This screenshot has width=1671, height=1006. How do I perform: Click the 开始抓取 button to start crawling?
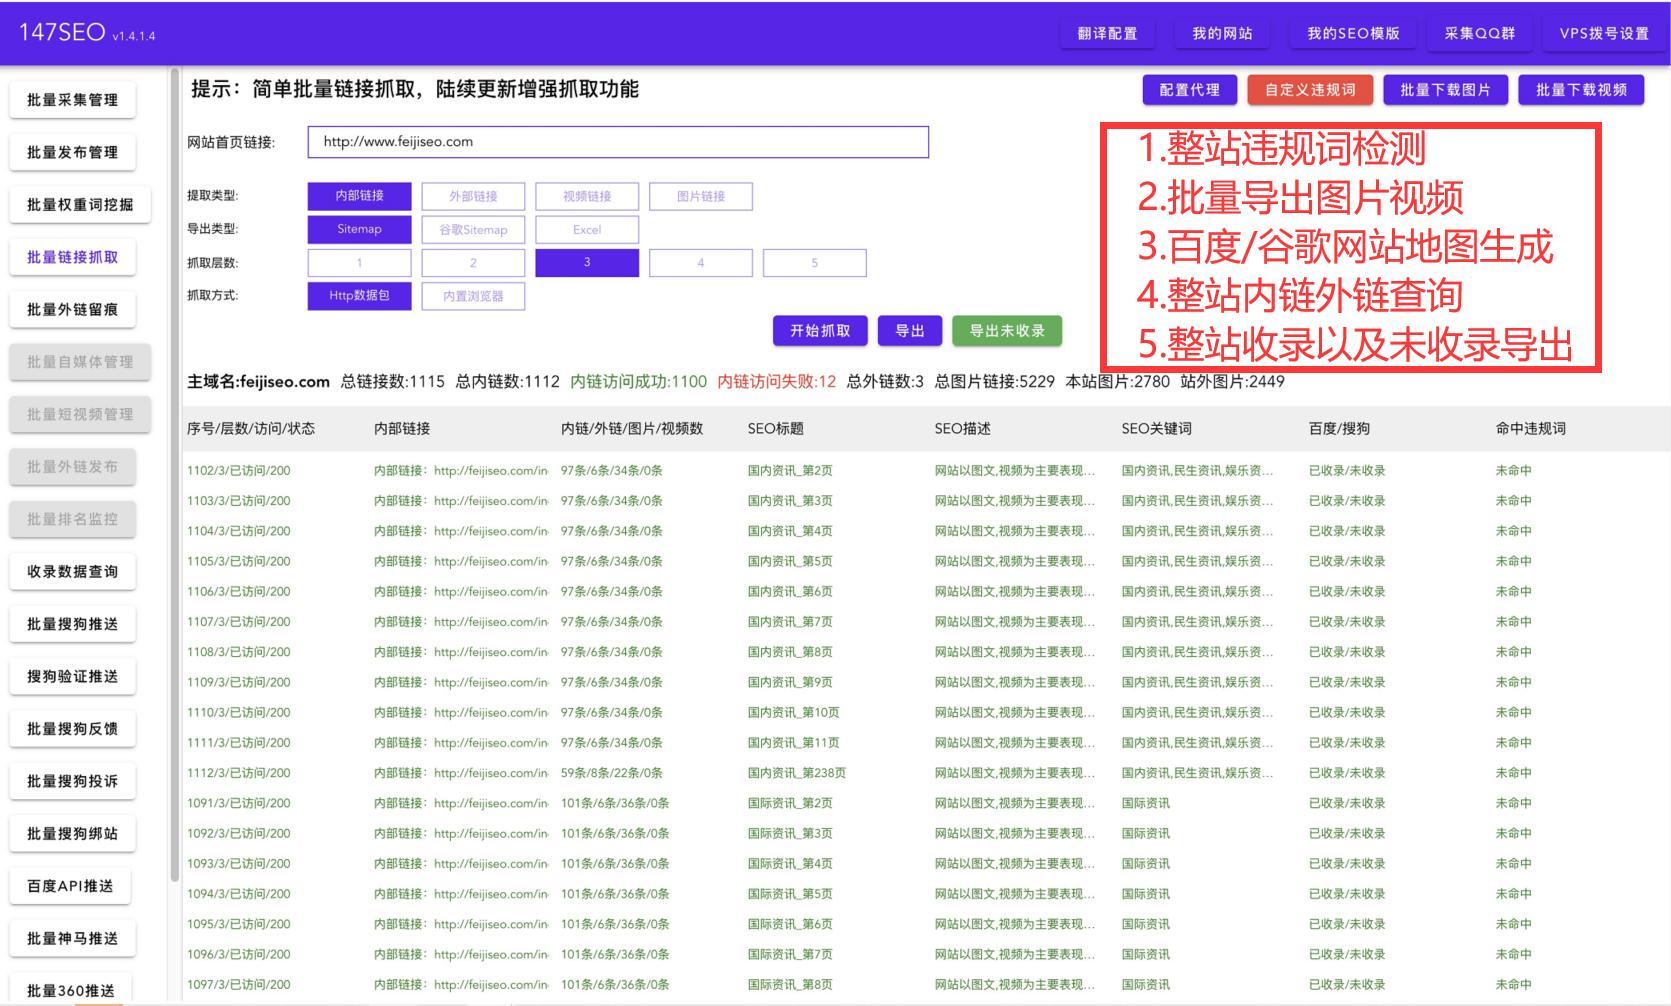point(819,330)
